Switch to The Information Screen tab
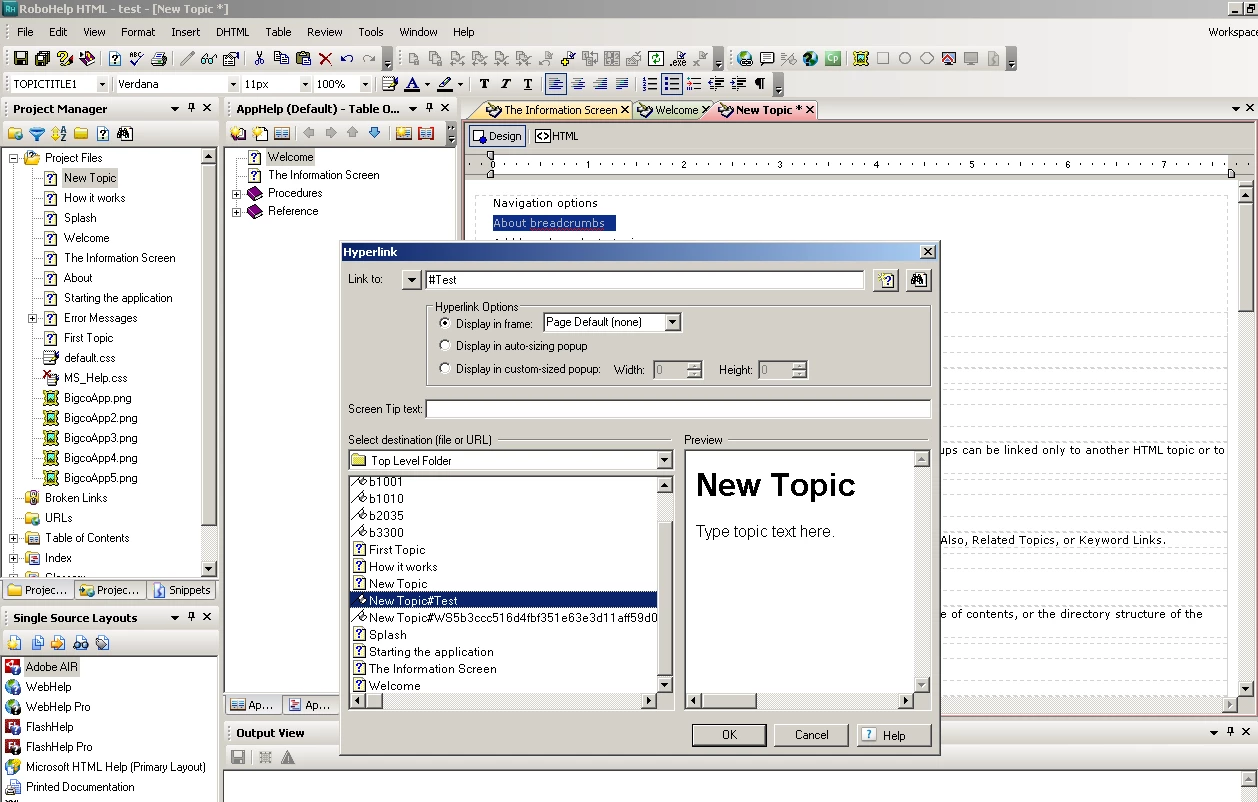1258x802 pixels. (x=557, y=110)
